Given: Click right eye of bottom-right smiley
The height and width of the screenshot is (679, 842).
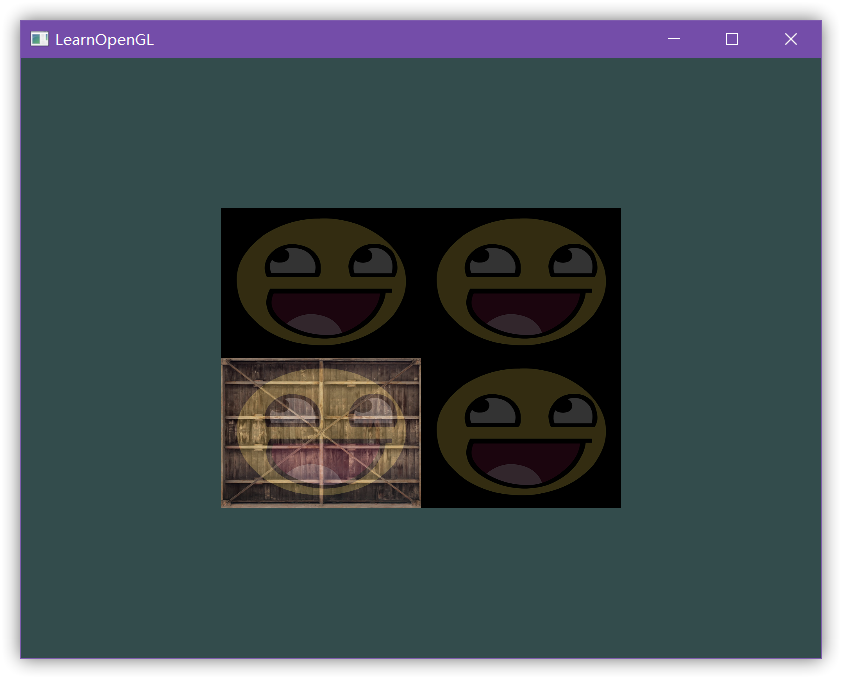Looking at the screenshot, I should pyautogui.click(x=574, y=412).
